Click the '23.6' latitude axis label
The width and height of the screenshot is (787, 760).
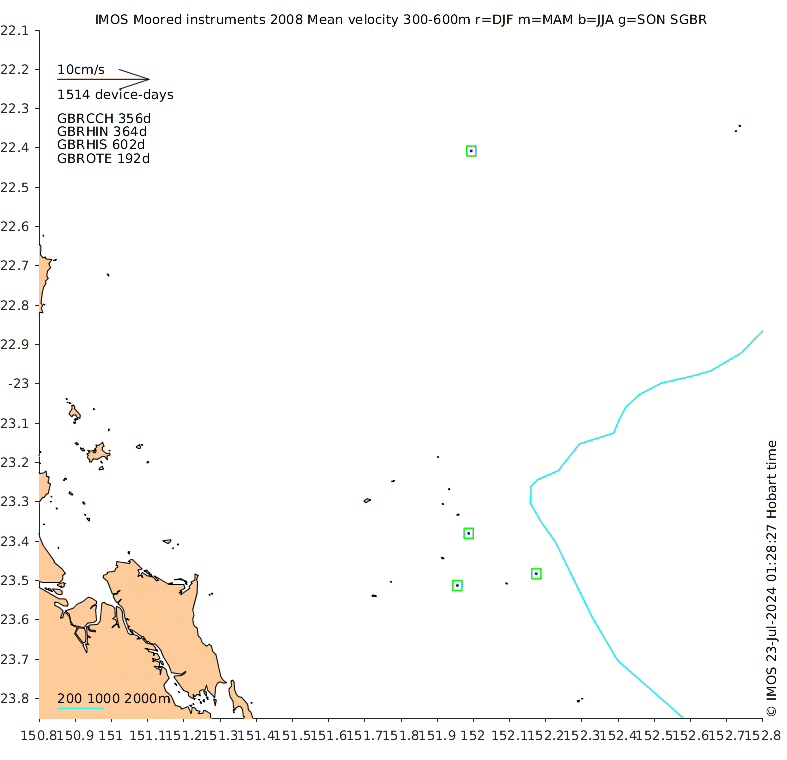pyautogui.click(x=15, y=619)
